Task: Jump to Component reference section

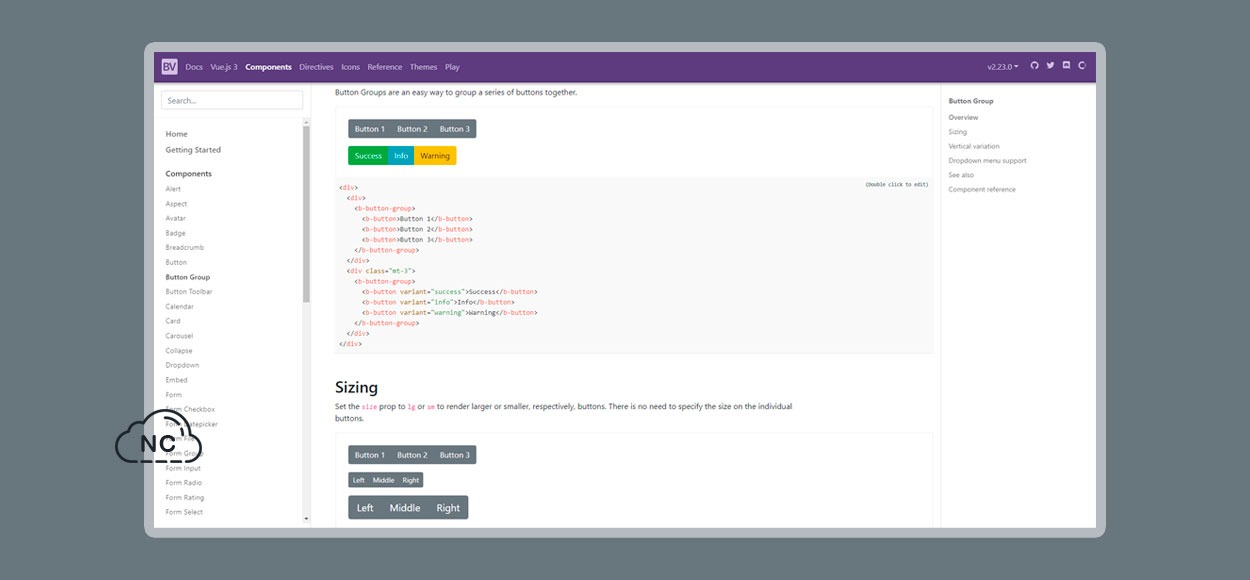Action: click(982, 189)
